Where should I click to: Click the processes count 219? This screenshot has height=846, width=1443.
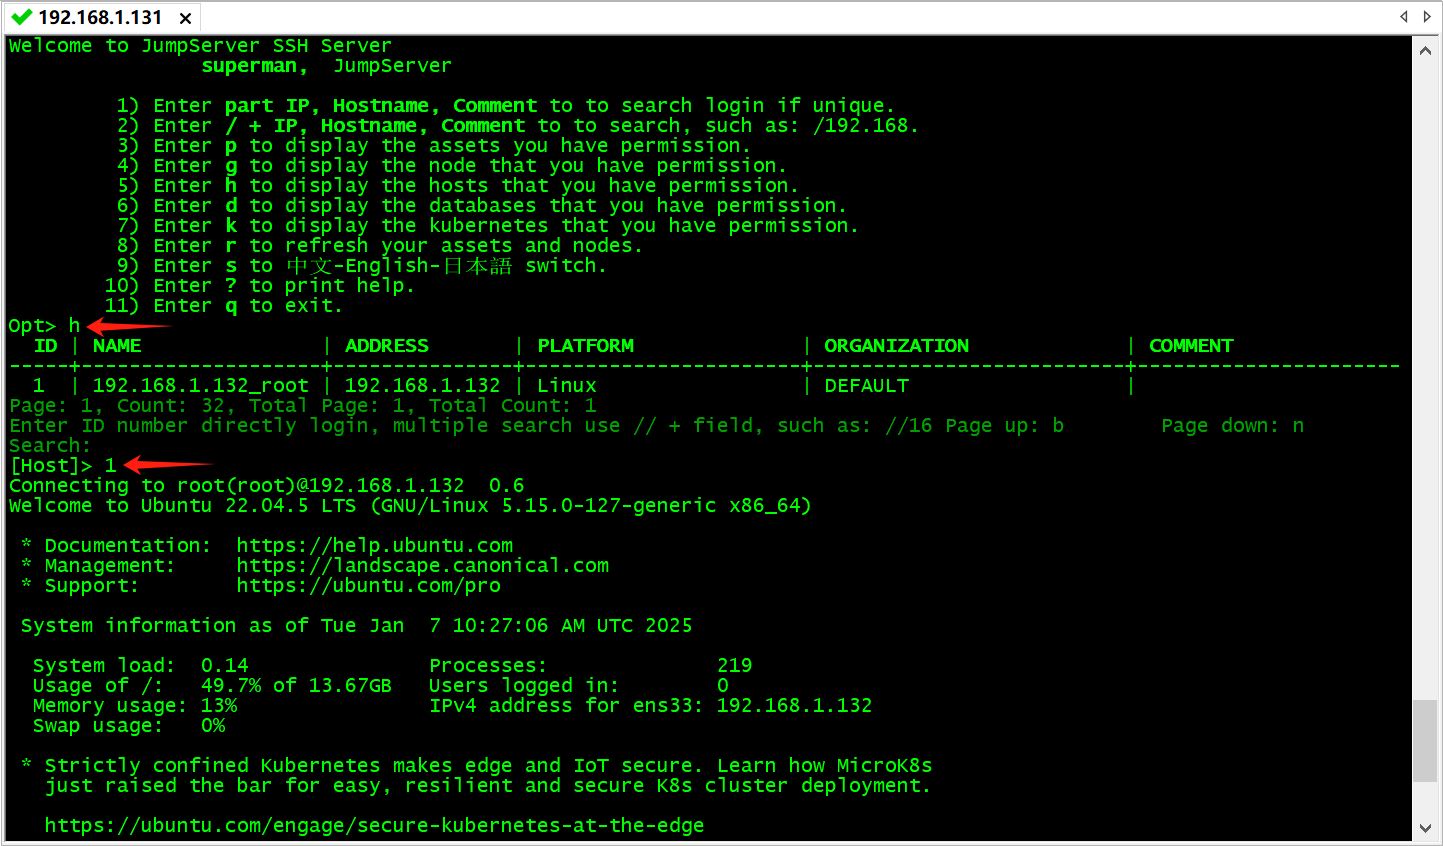click(735, 665)
